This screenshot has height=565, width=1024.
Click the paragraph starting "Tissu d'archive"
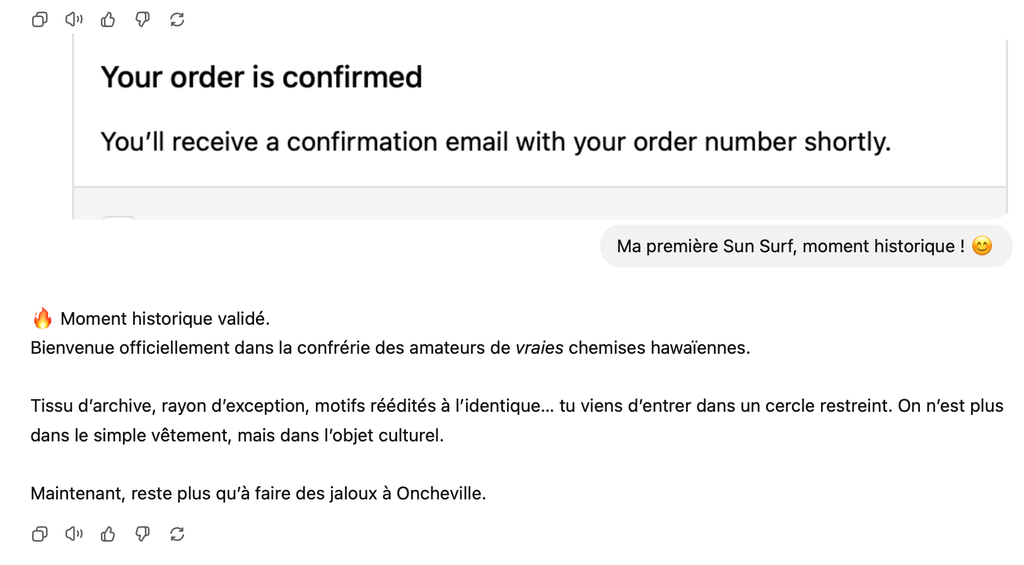(x=517, y=420)
